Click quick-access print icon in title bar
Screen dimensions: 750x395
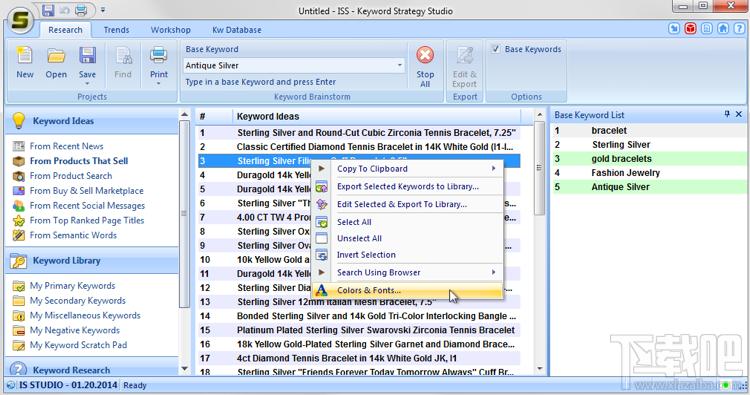pos(81,10)
